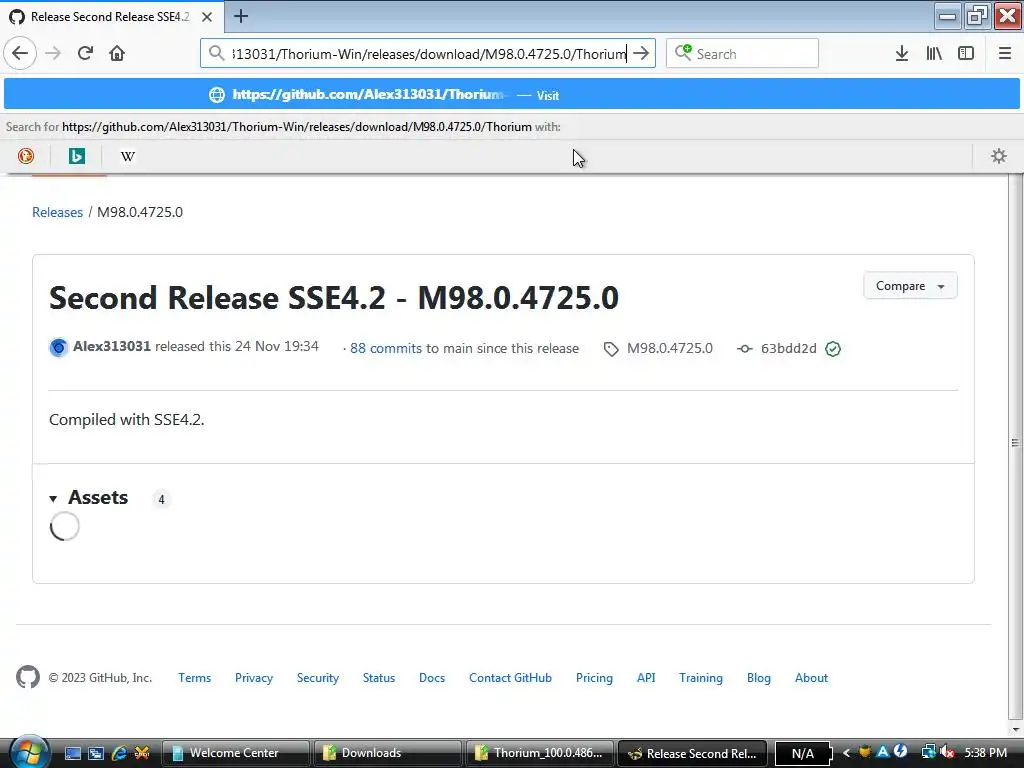
Task: Click the muted volume tray icon
Action: pyautogui.click(x=948, y=753)
